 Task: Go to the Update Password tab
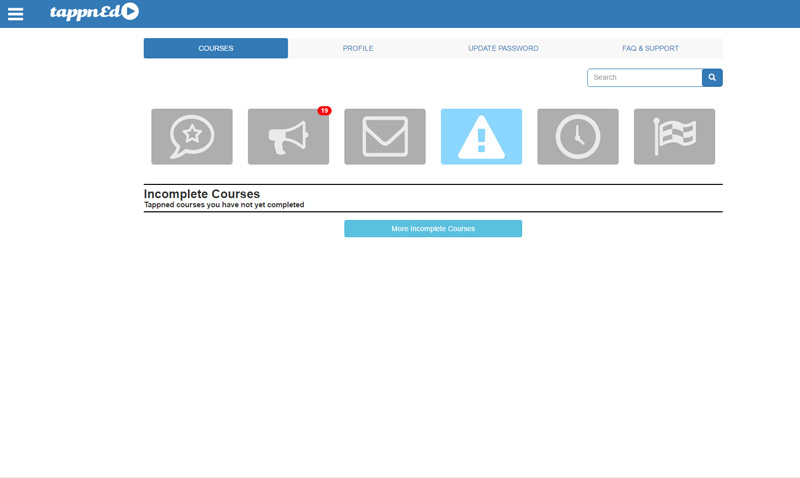(503, 48)
